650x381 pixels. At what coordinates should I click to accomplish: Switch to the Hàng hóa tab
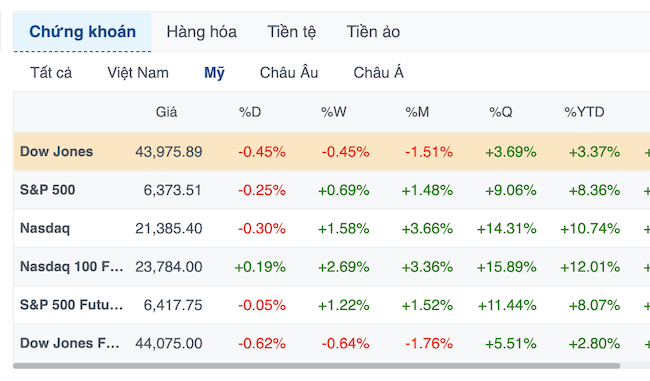tap(201, 32)
